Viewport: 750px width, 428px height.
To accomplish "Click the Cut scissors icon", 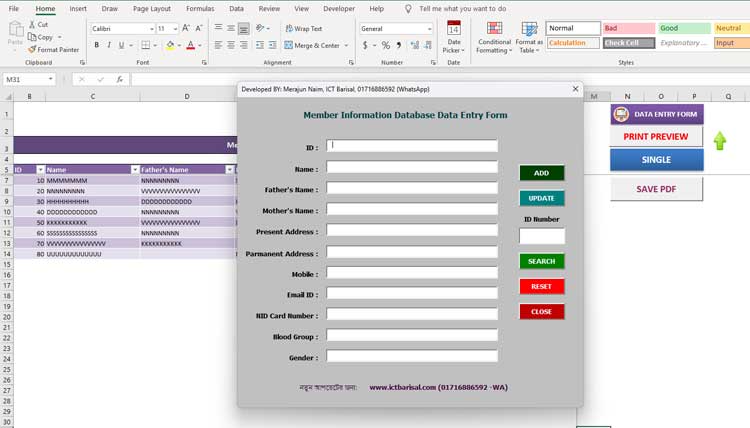I will (x=32, y=25).
